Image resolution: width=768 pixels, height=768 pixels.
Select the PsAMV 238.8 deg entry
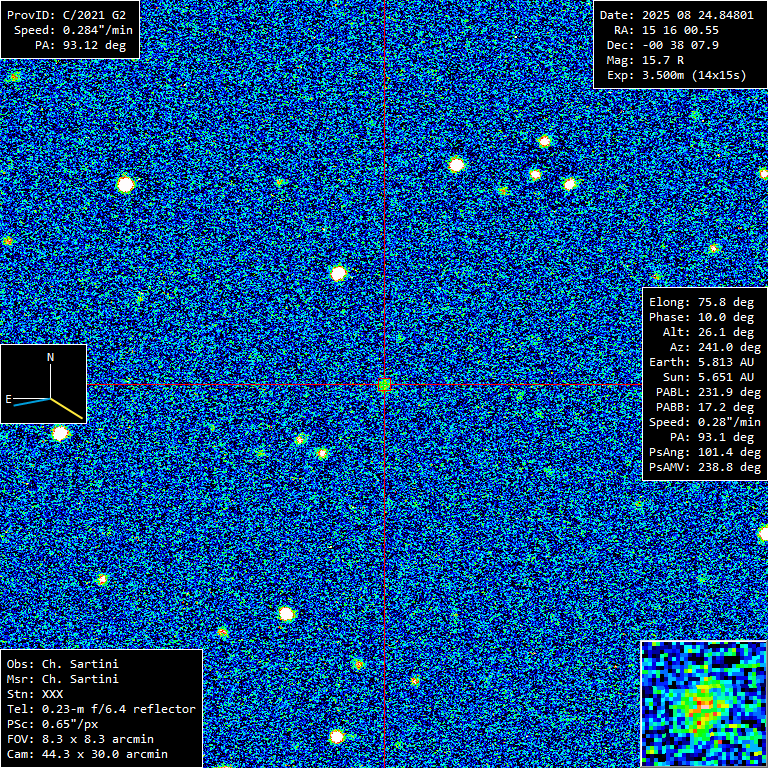[x=704, y=467]
